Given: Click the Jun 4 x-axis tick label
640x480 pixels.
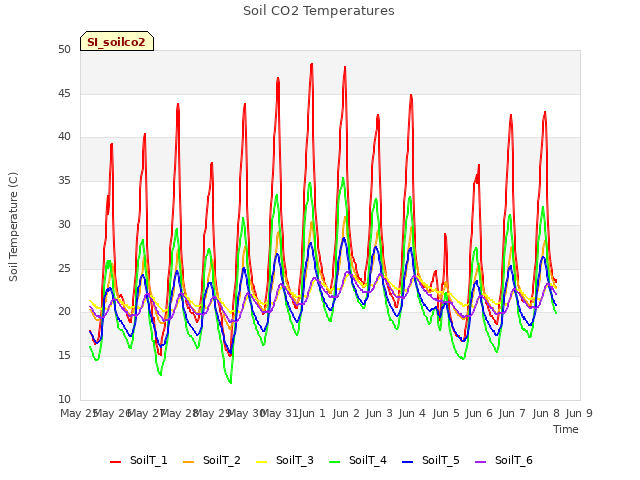Looking at the screenshot, I should [x=412, y=413].
